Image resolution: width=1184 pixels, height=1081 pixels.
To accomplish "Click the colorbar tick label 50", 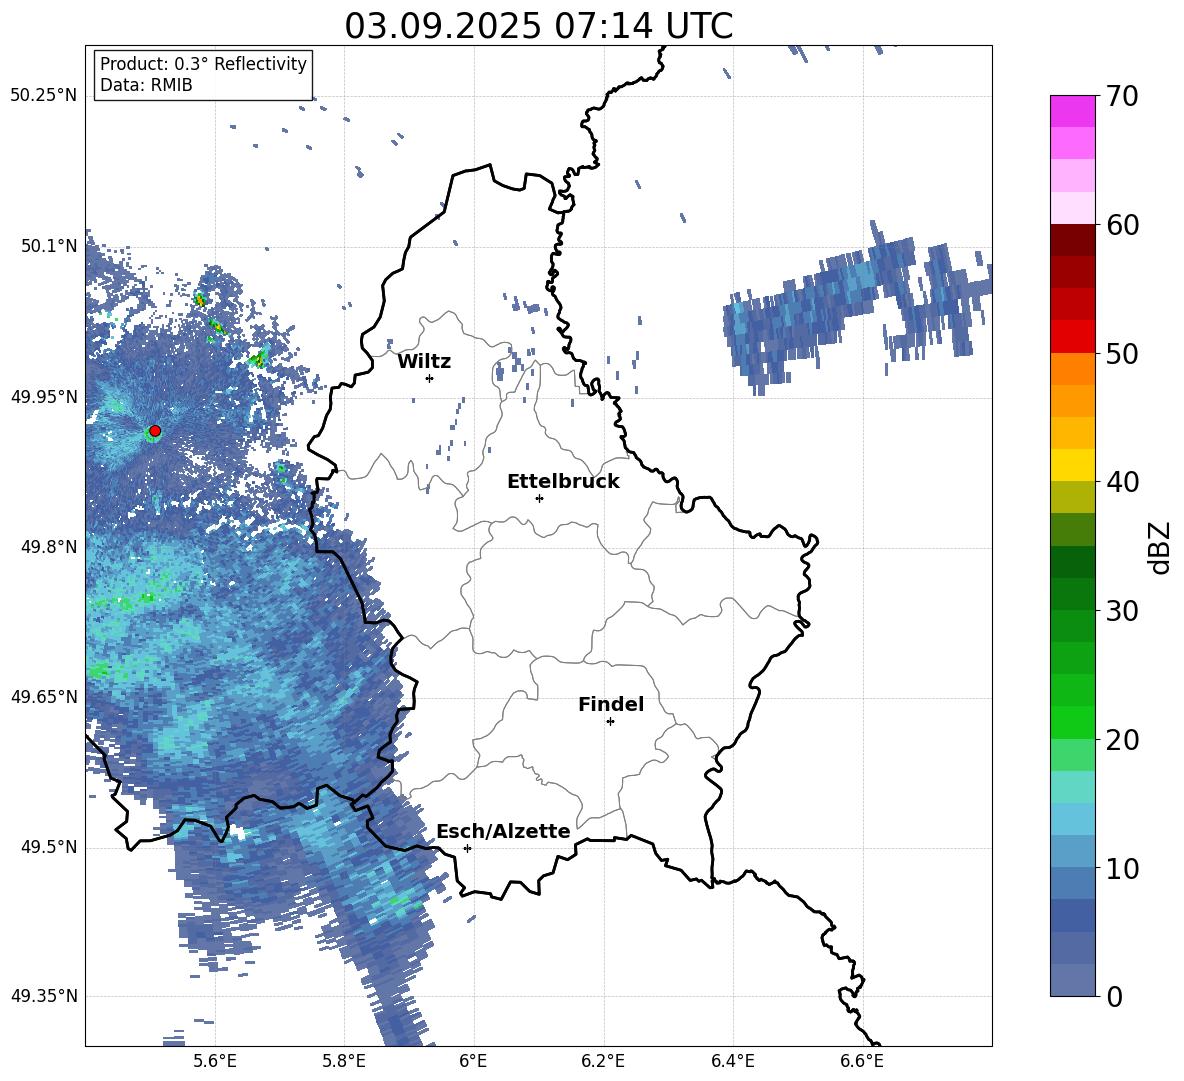I will coord(1122,354).
